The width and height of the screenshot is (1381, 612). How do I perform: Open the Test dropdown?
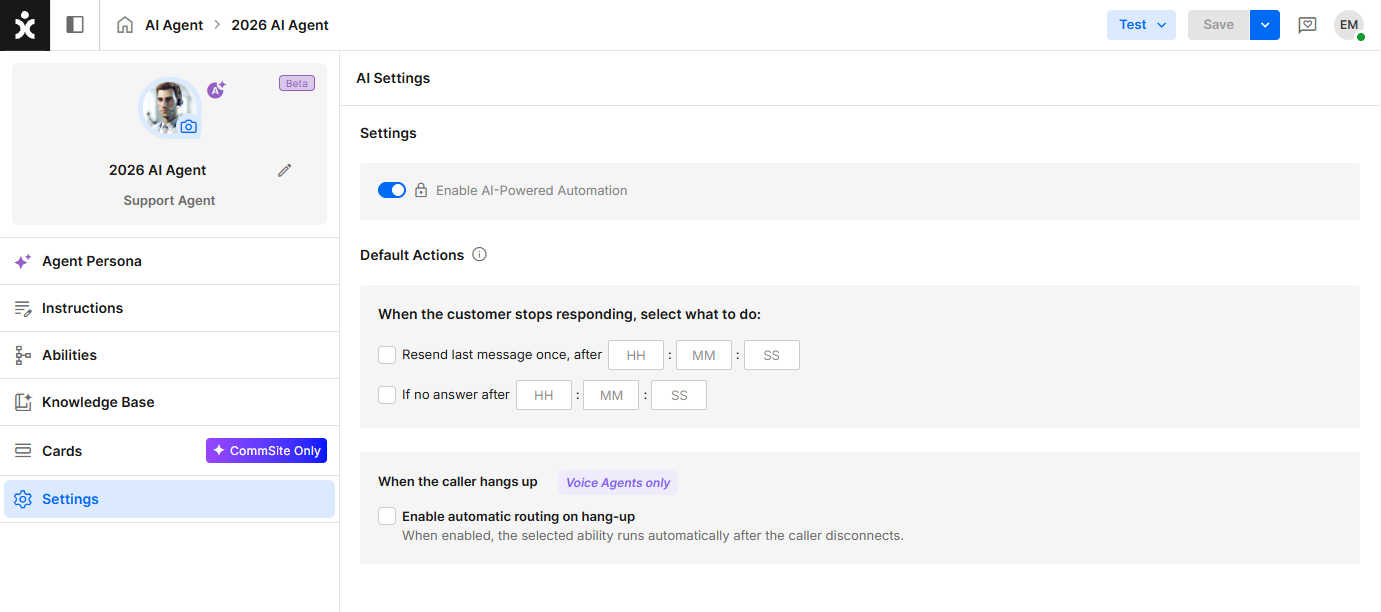[x=1142, y=25]
